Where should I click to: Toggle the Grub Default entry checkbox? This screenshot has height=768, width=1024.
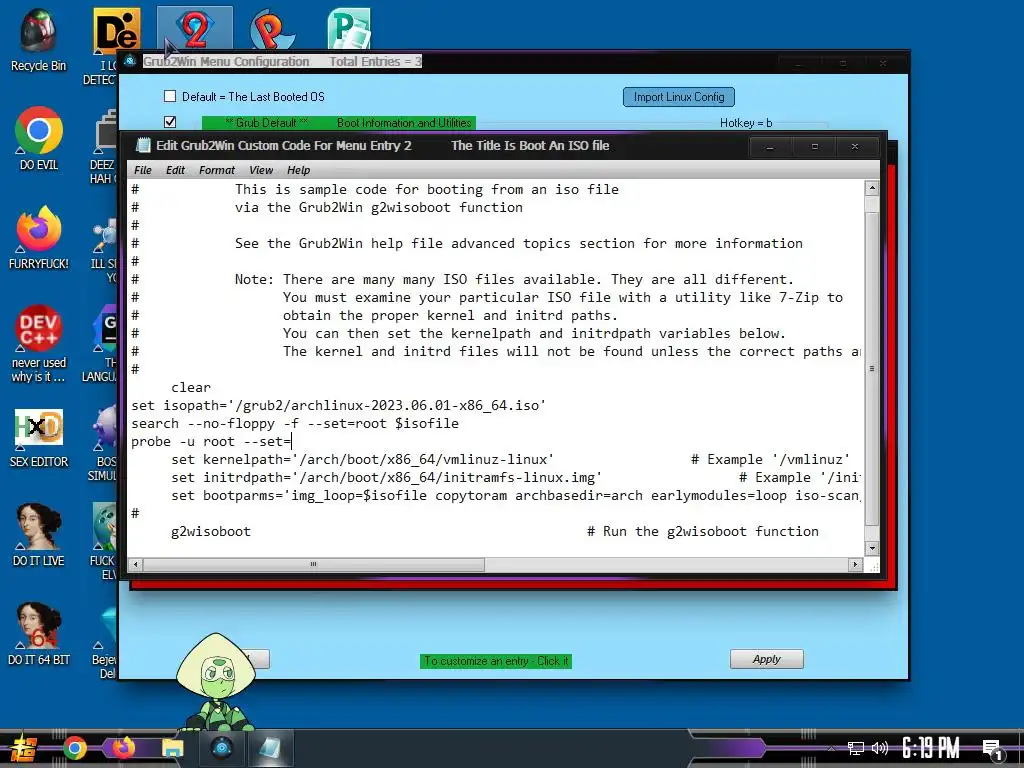(x=170, y=122)
